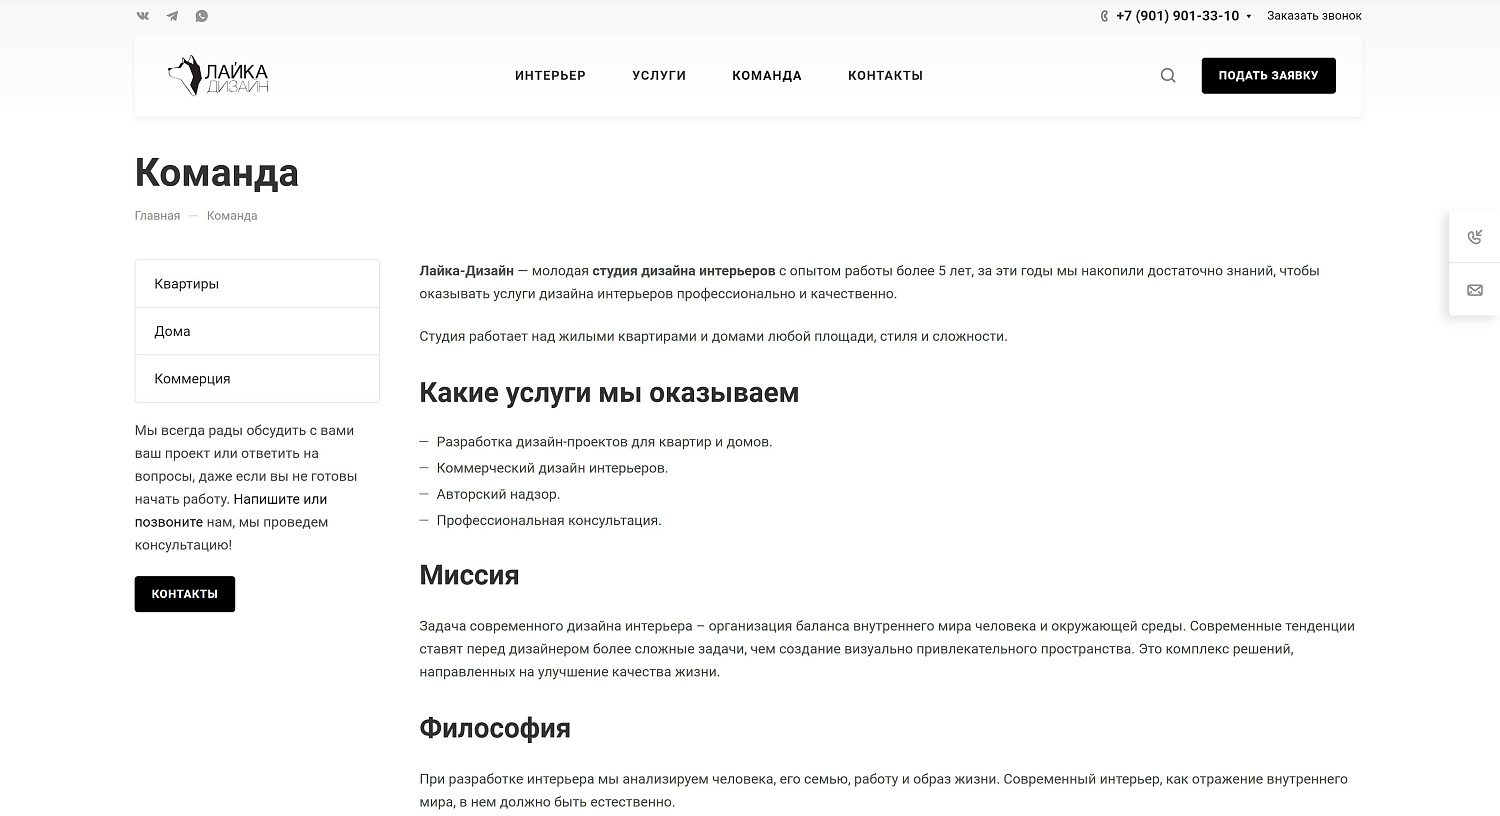Open the УСЛУГИ menu item
The width and height of the screenshot is (1500, 816).
[x=658, y=75]
